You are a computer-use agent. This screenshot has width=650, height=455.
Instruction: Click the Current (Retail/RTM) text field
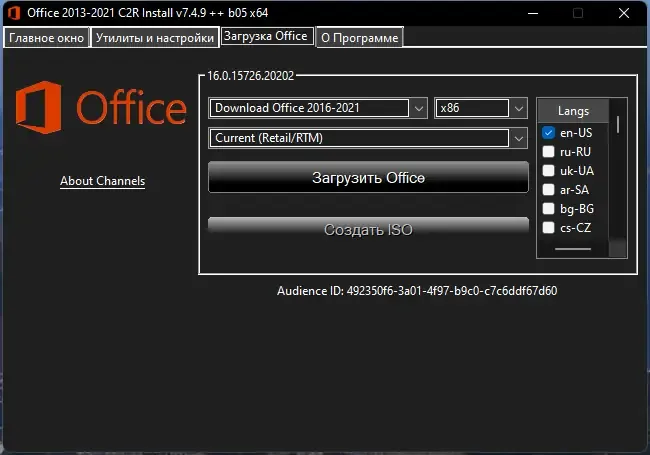pyautogui.click(x=359, y=138)
